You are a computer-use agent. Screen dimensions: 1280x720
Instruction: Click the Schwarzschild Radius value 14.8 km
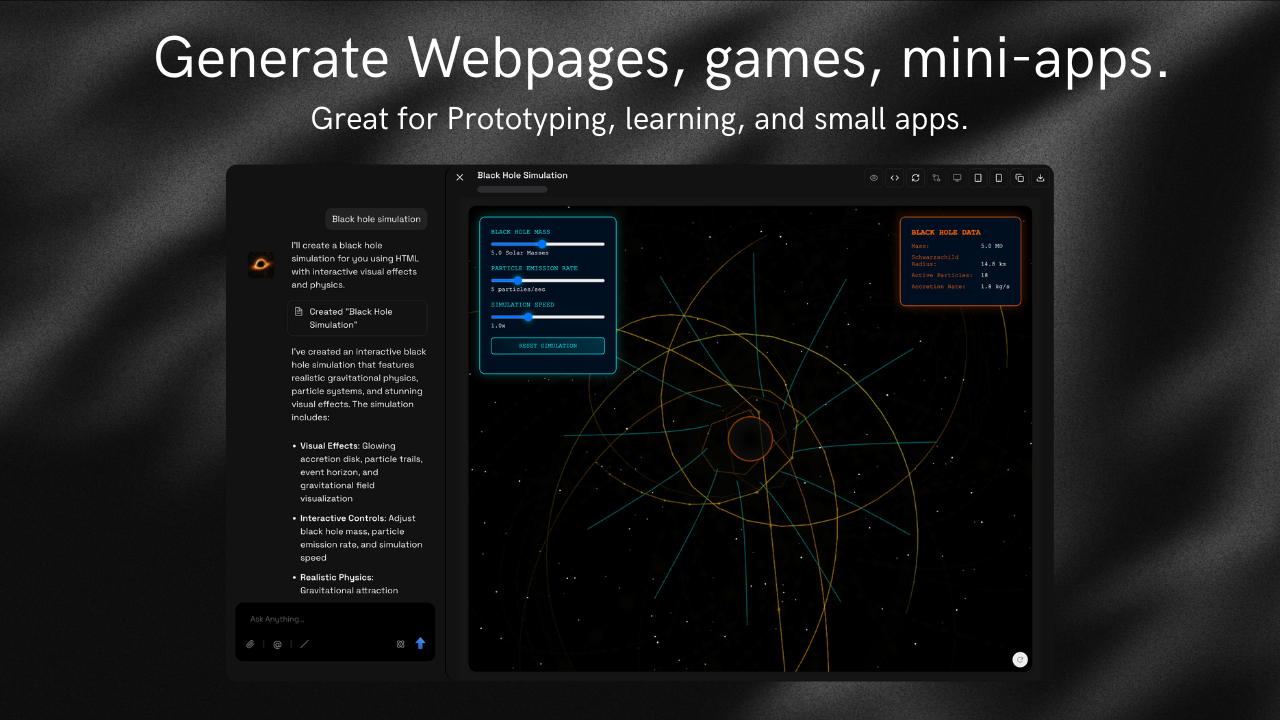993,264
